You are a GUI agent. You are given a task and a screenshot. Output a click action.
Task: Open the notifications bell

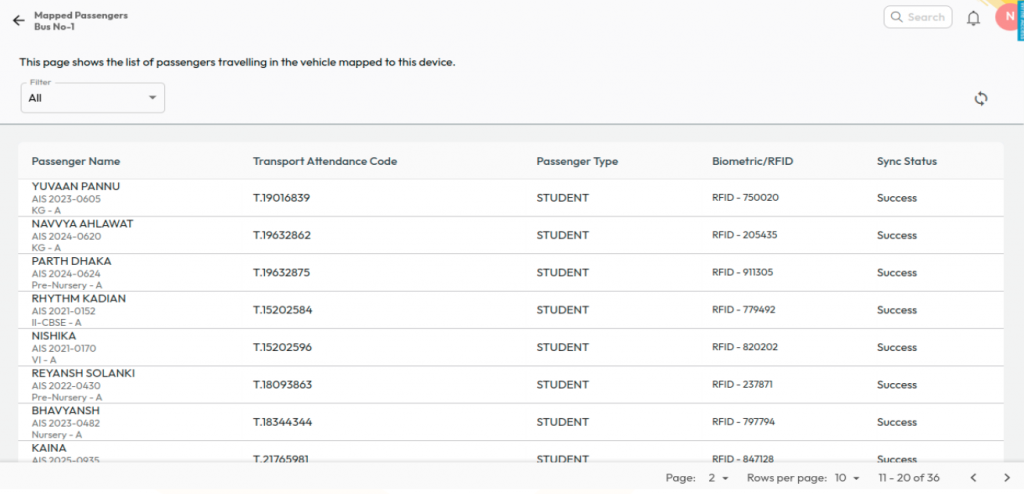973,18
